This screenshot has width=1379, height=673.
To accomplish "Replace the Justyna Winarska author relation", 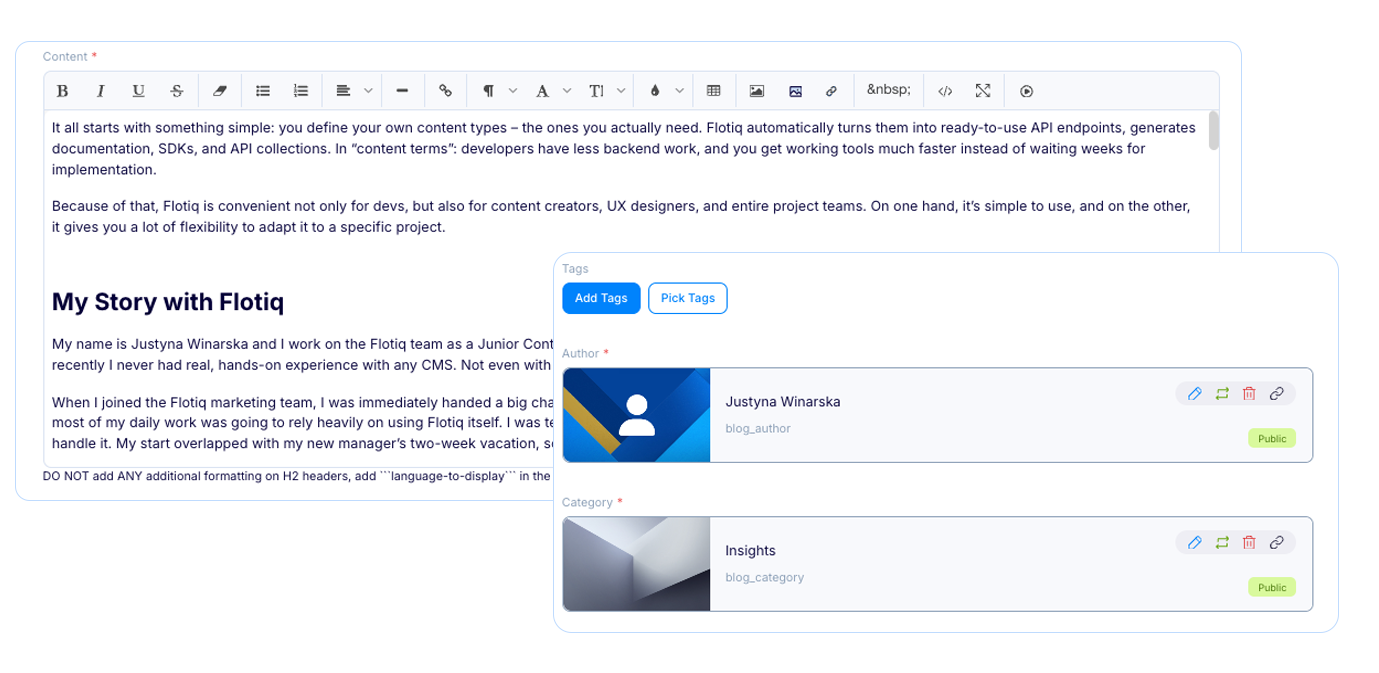I will 1222,394.
